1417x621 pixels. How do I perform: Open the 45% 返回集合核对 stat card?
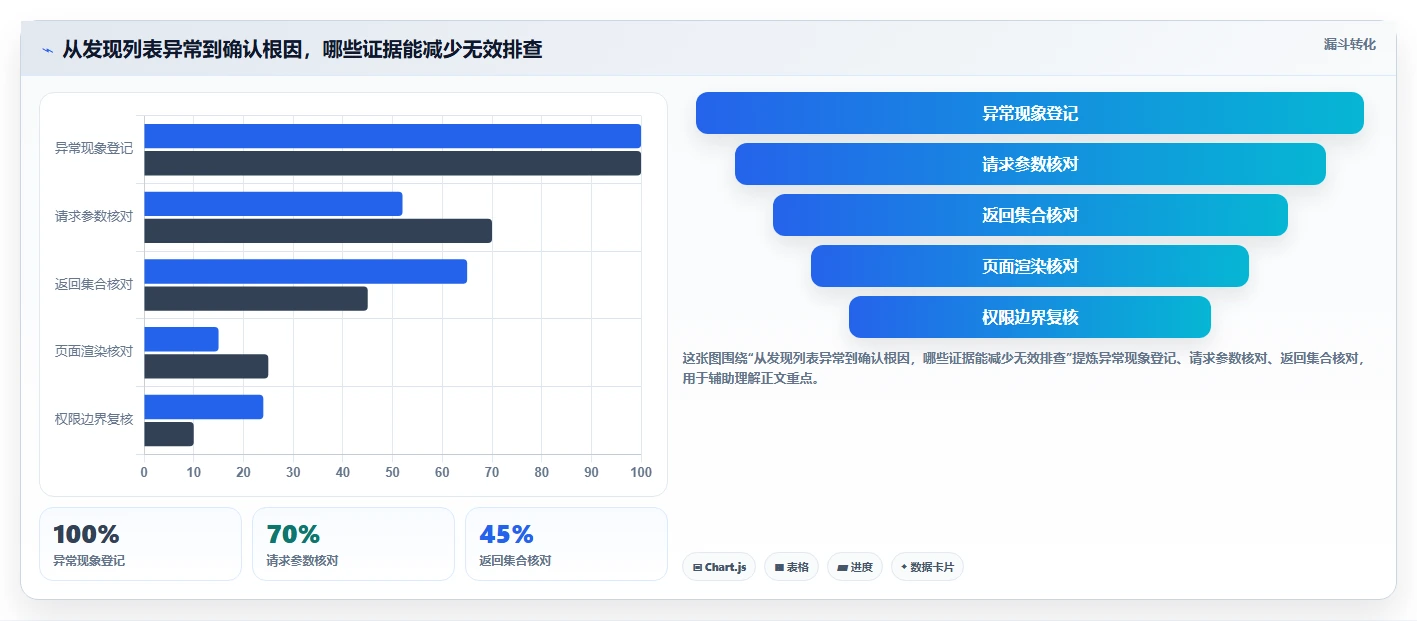click(x=566, y=544)
